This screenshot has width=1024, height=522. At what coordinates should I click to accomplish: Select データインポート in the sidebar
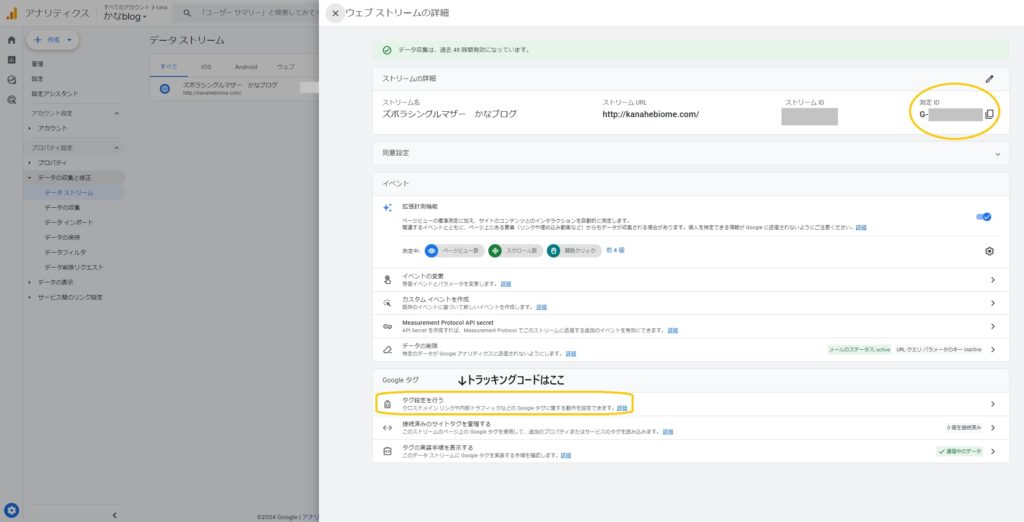69,222
